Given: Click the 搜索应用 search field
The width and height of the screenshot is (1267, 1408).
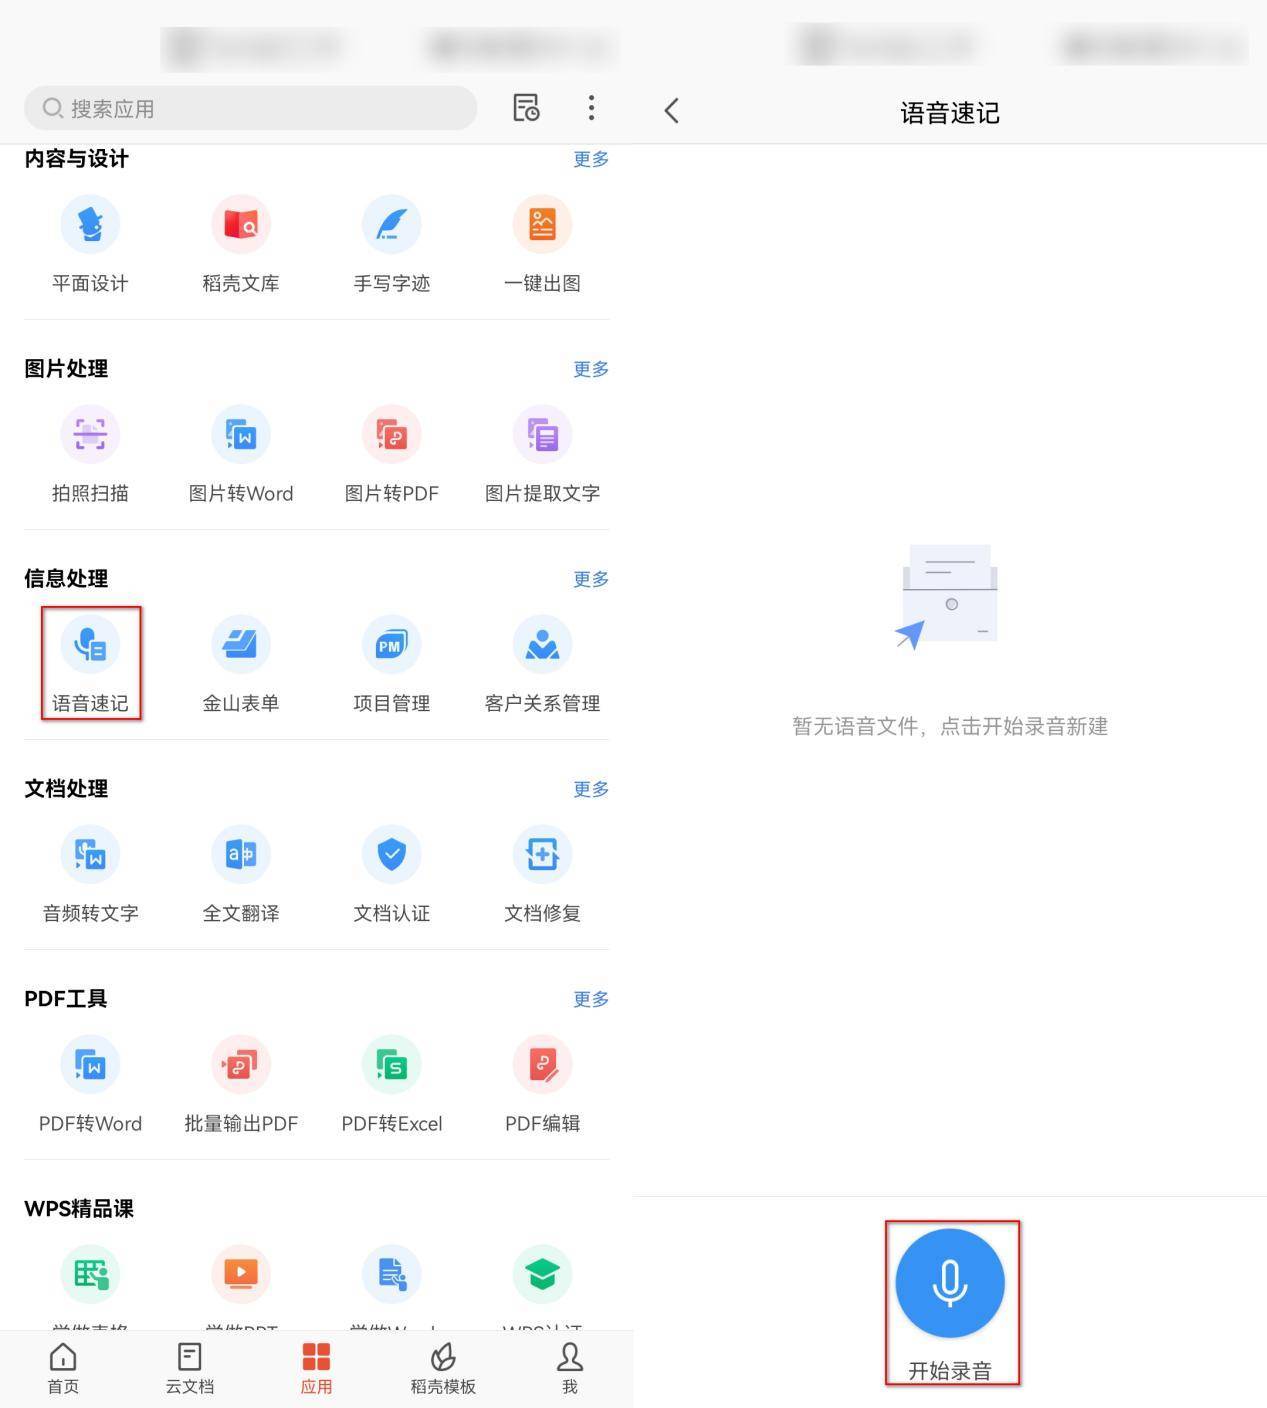Looking at the screenshot, I should tap(250, 108).
